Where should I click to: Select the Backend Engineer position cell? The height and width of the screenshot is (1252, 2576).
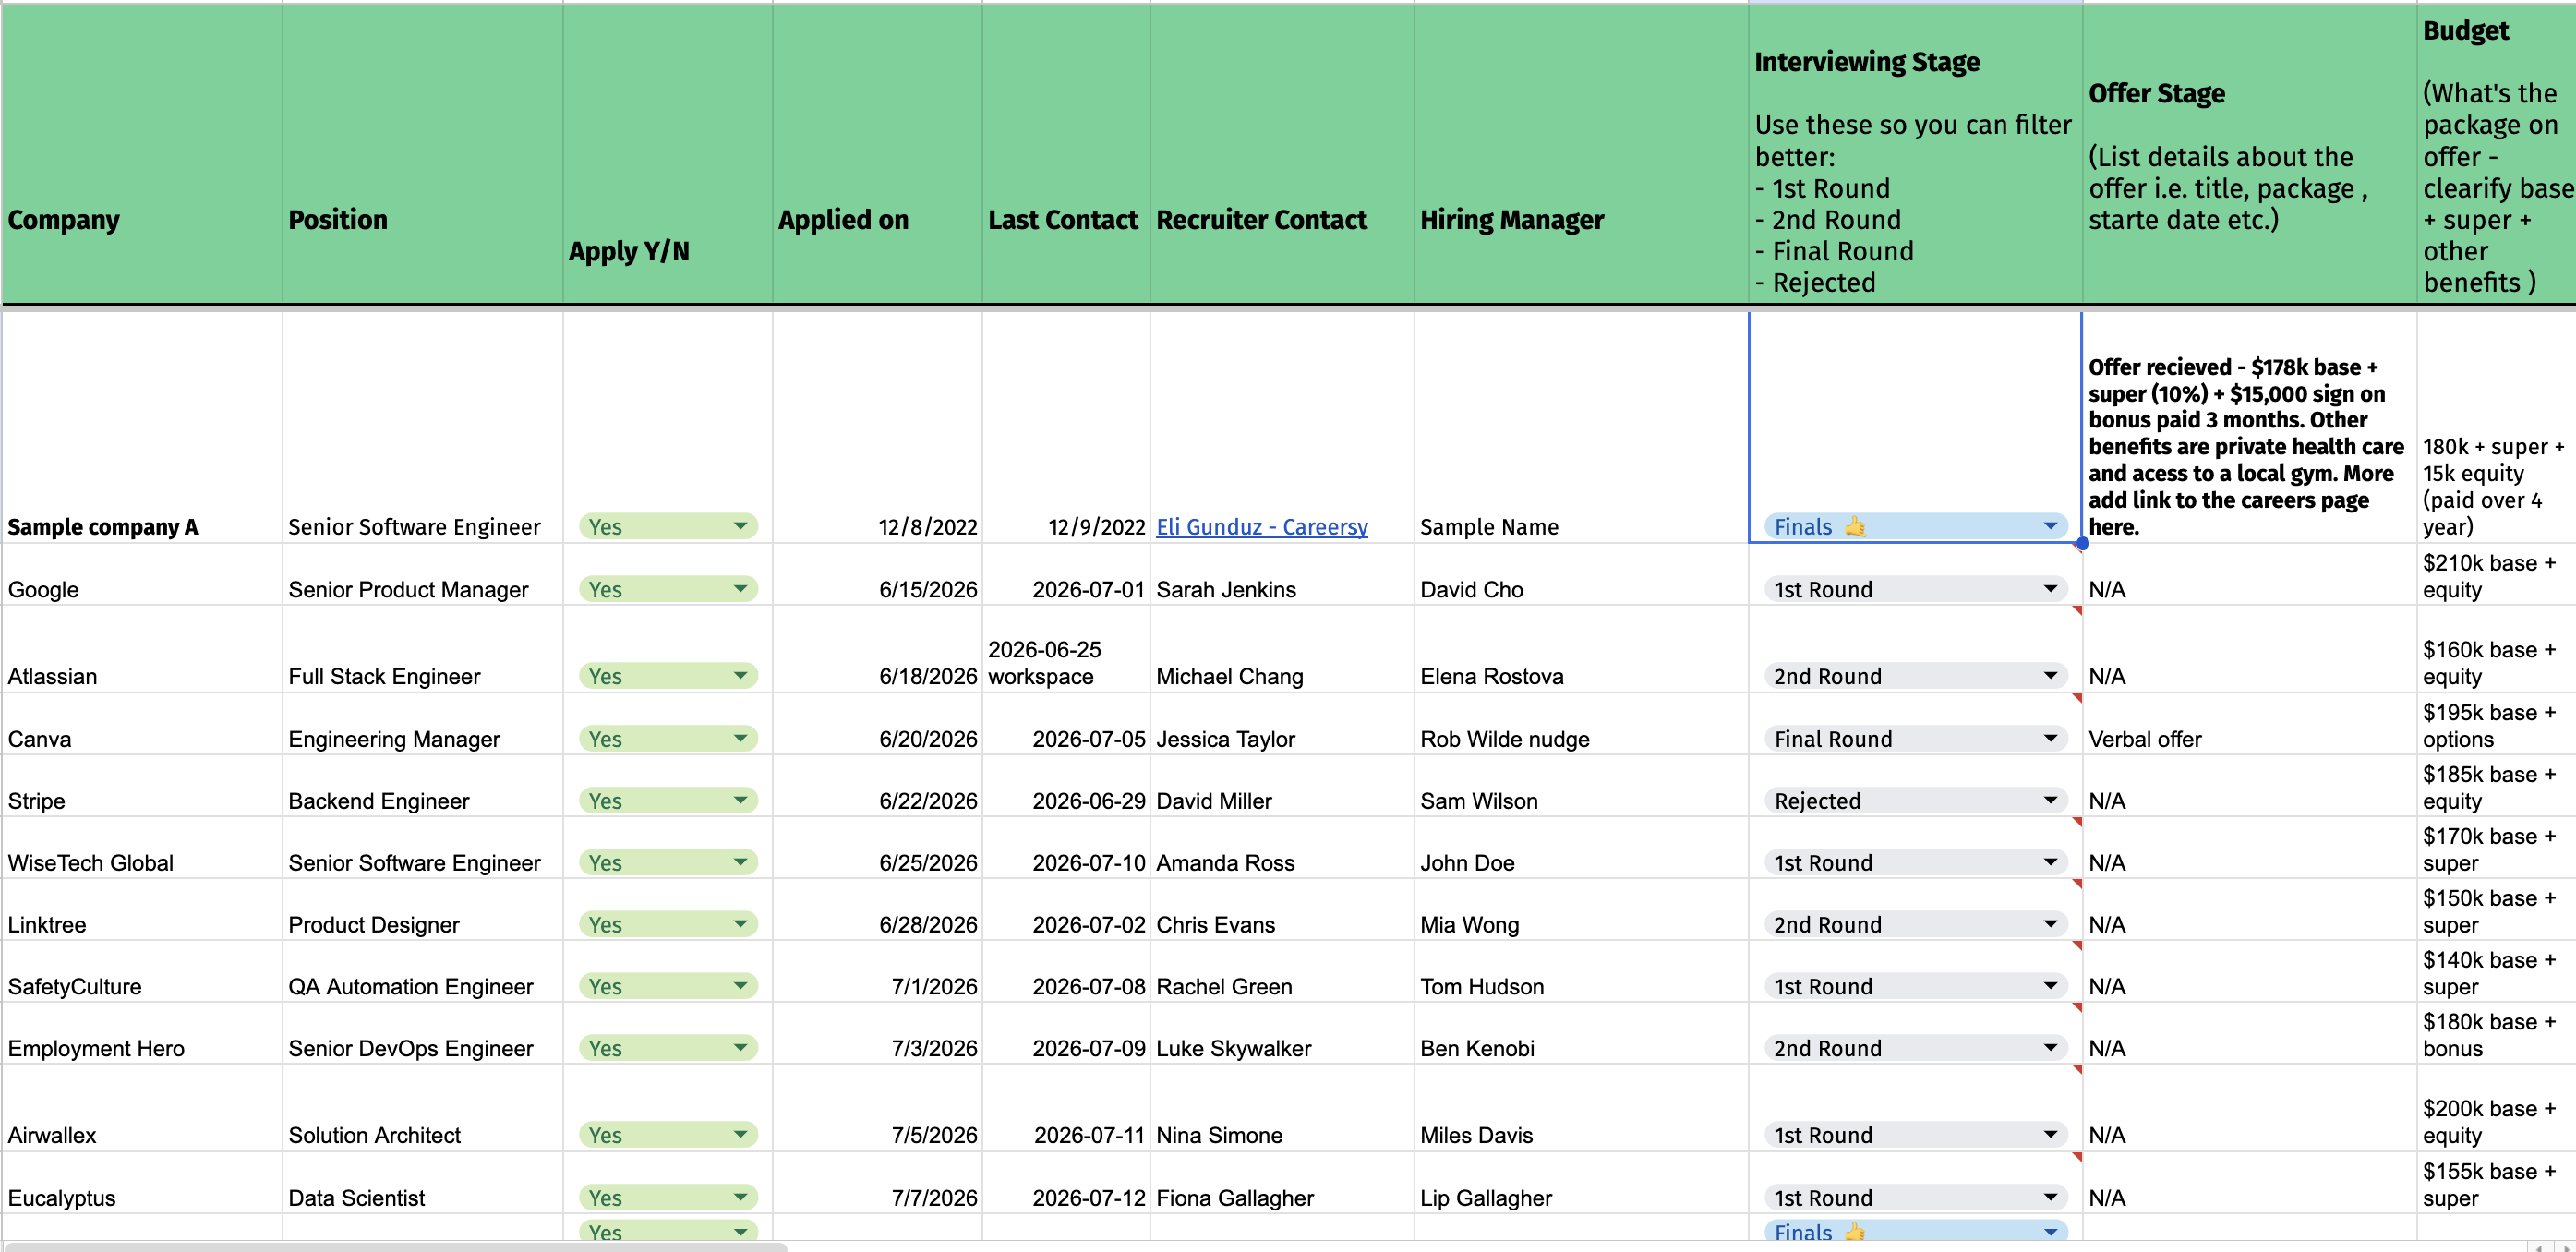click(x=423, y=786)
